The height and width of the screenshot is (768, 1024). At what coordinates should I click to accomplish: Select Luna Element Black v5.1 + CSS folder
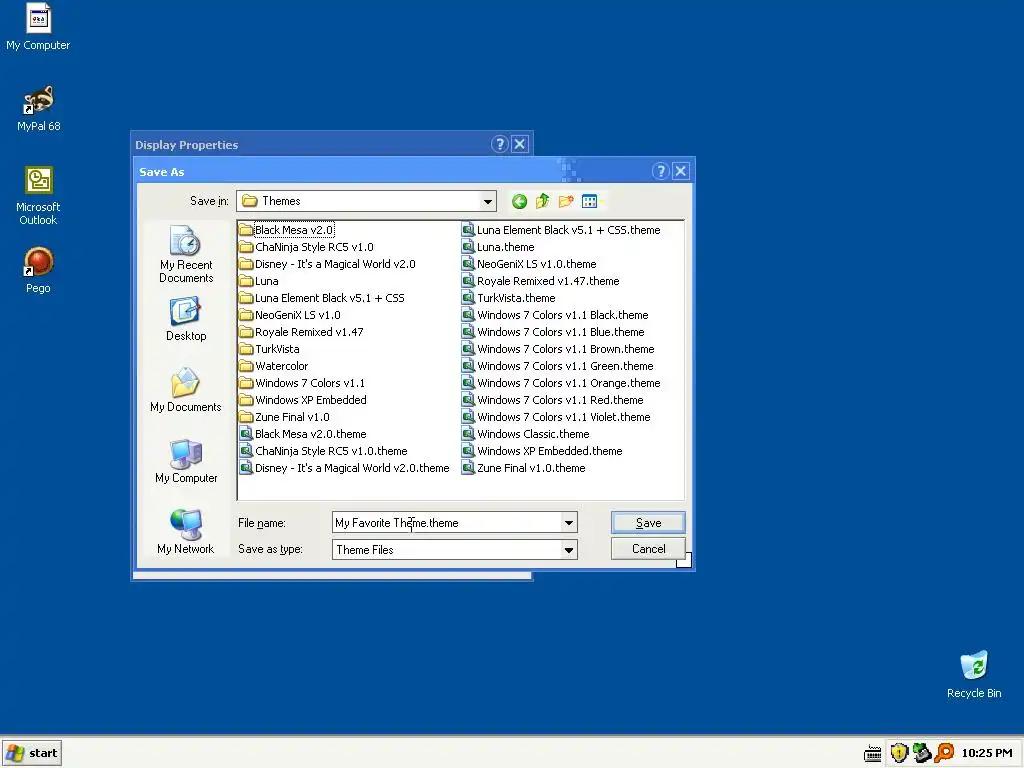[x=322, y=298]
